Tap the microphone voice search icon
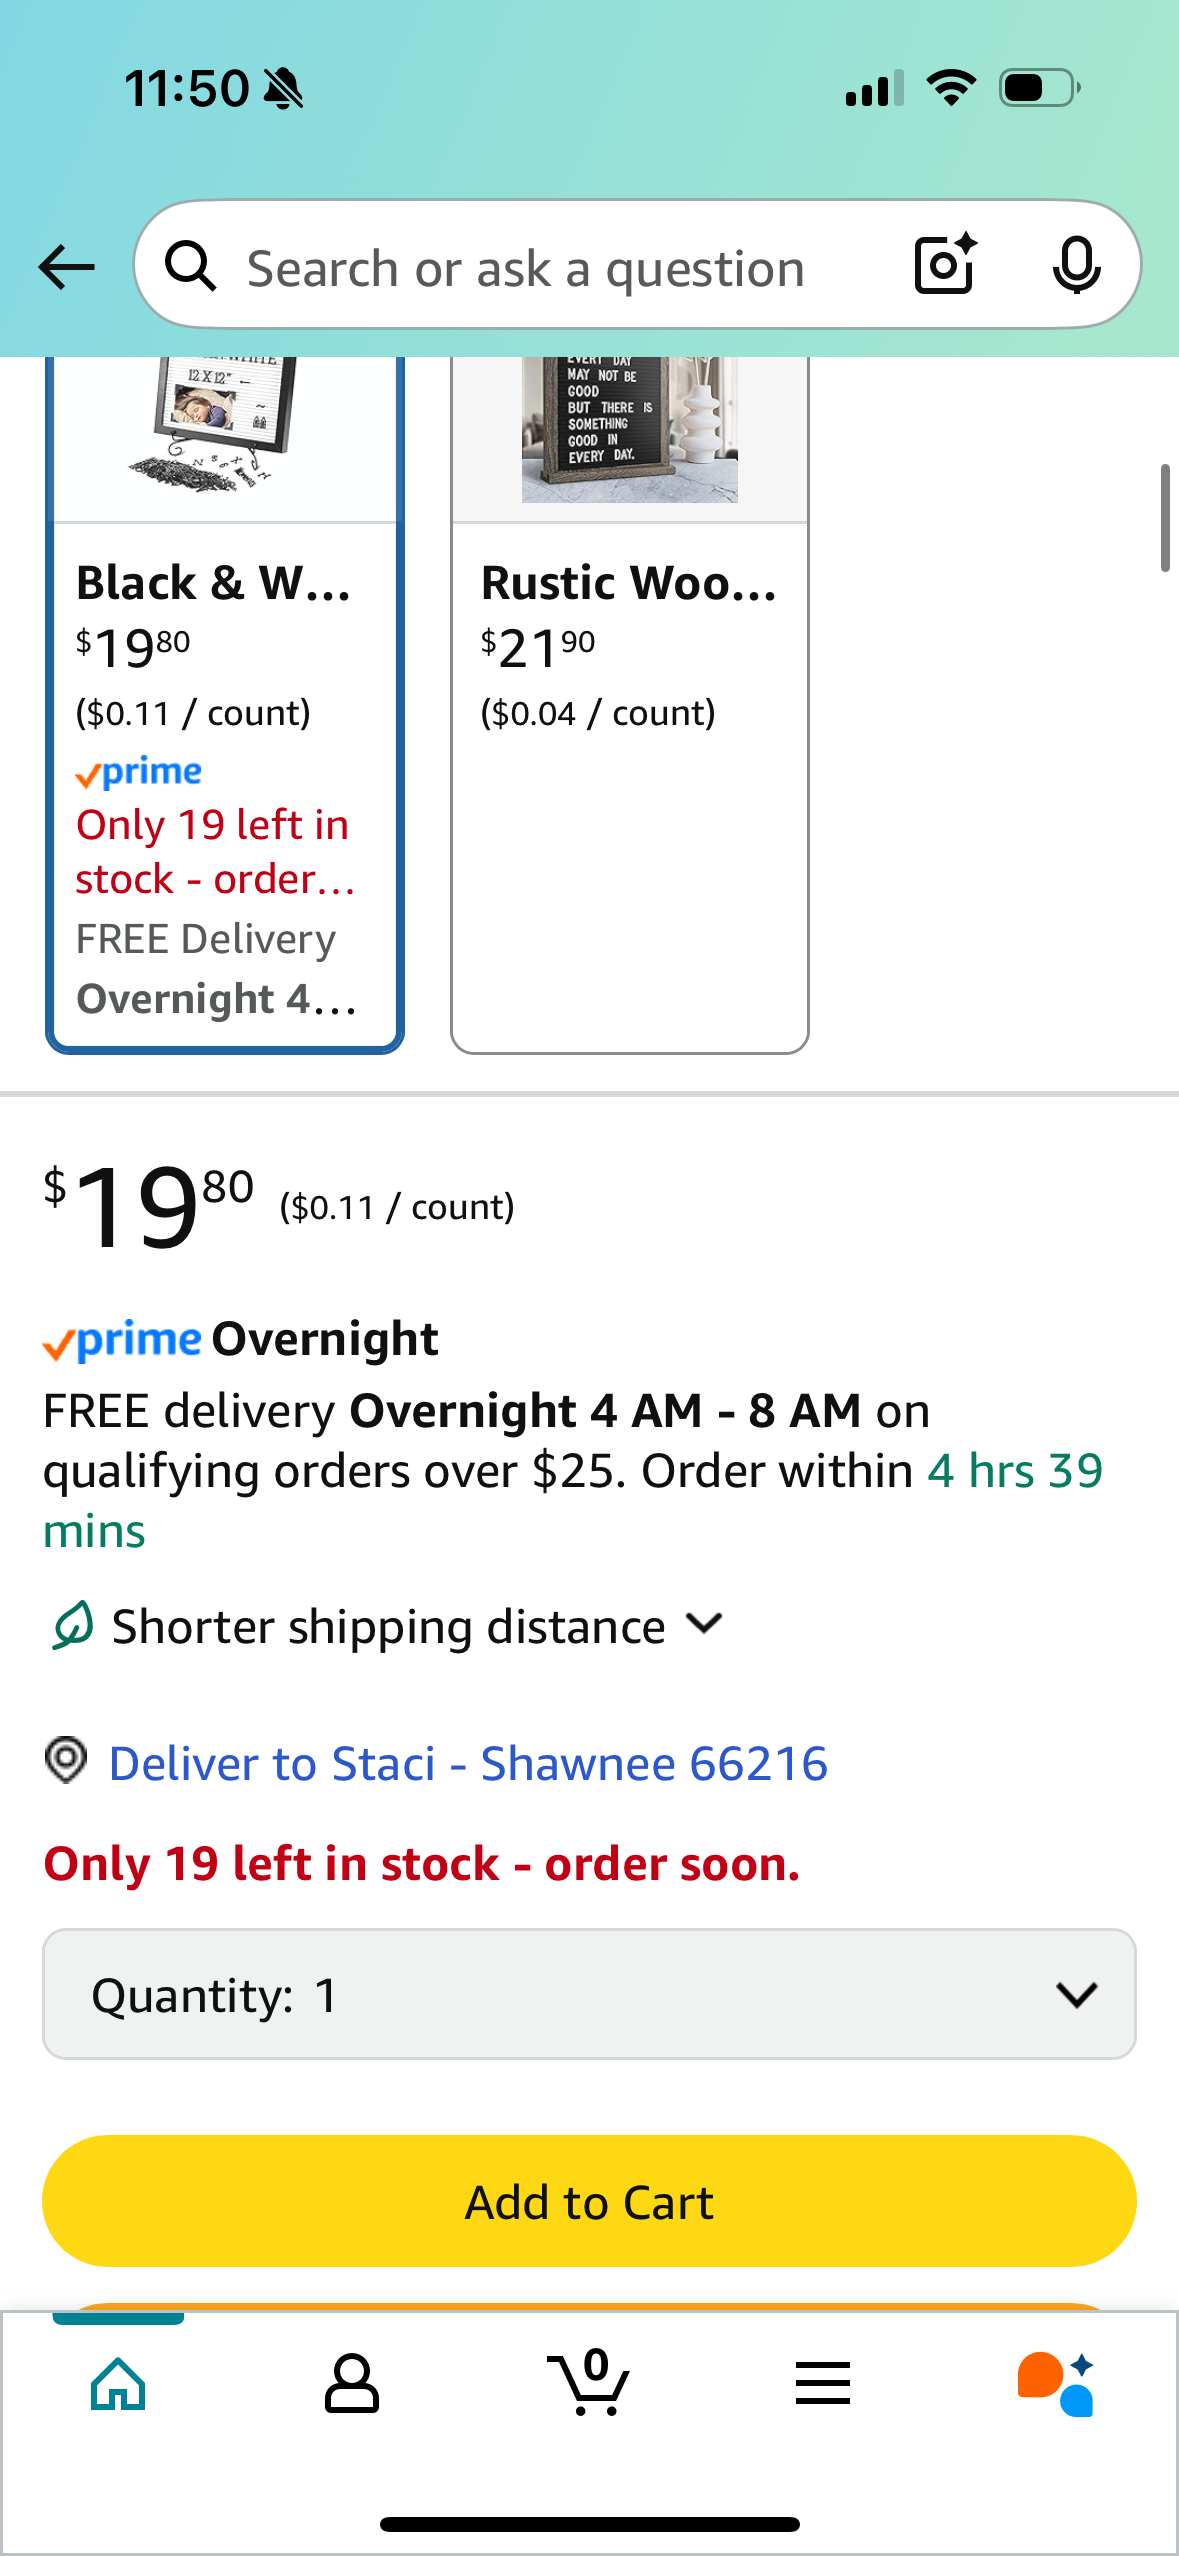The width and height of the screenshot is (1179, 2556). coord(1076,265)
